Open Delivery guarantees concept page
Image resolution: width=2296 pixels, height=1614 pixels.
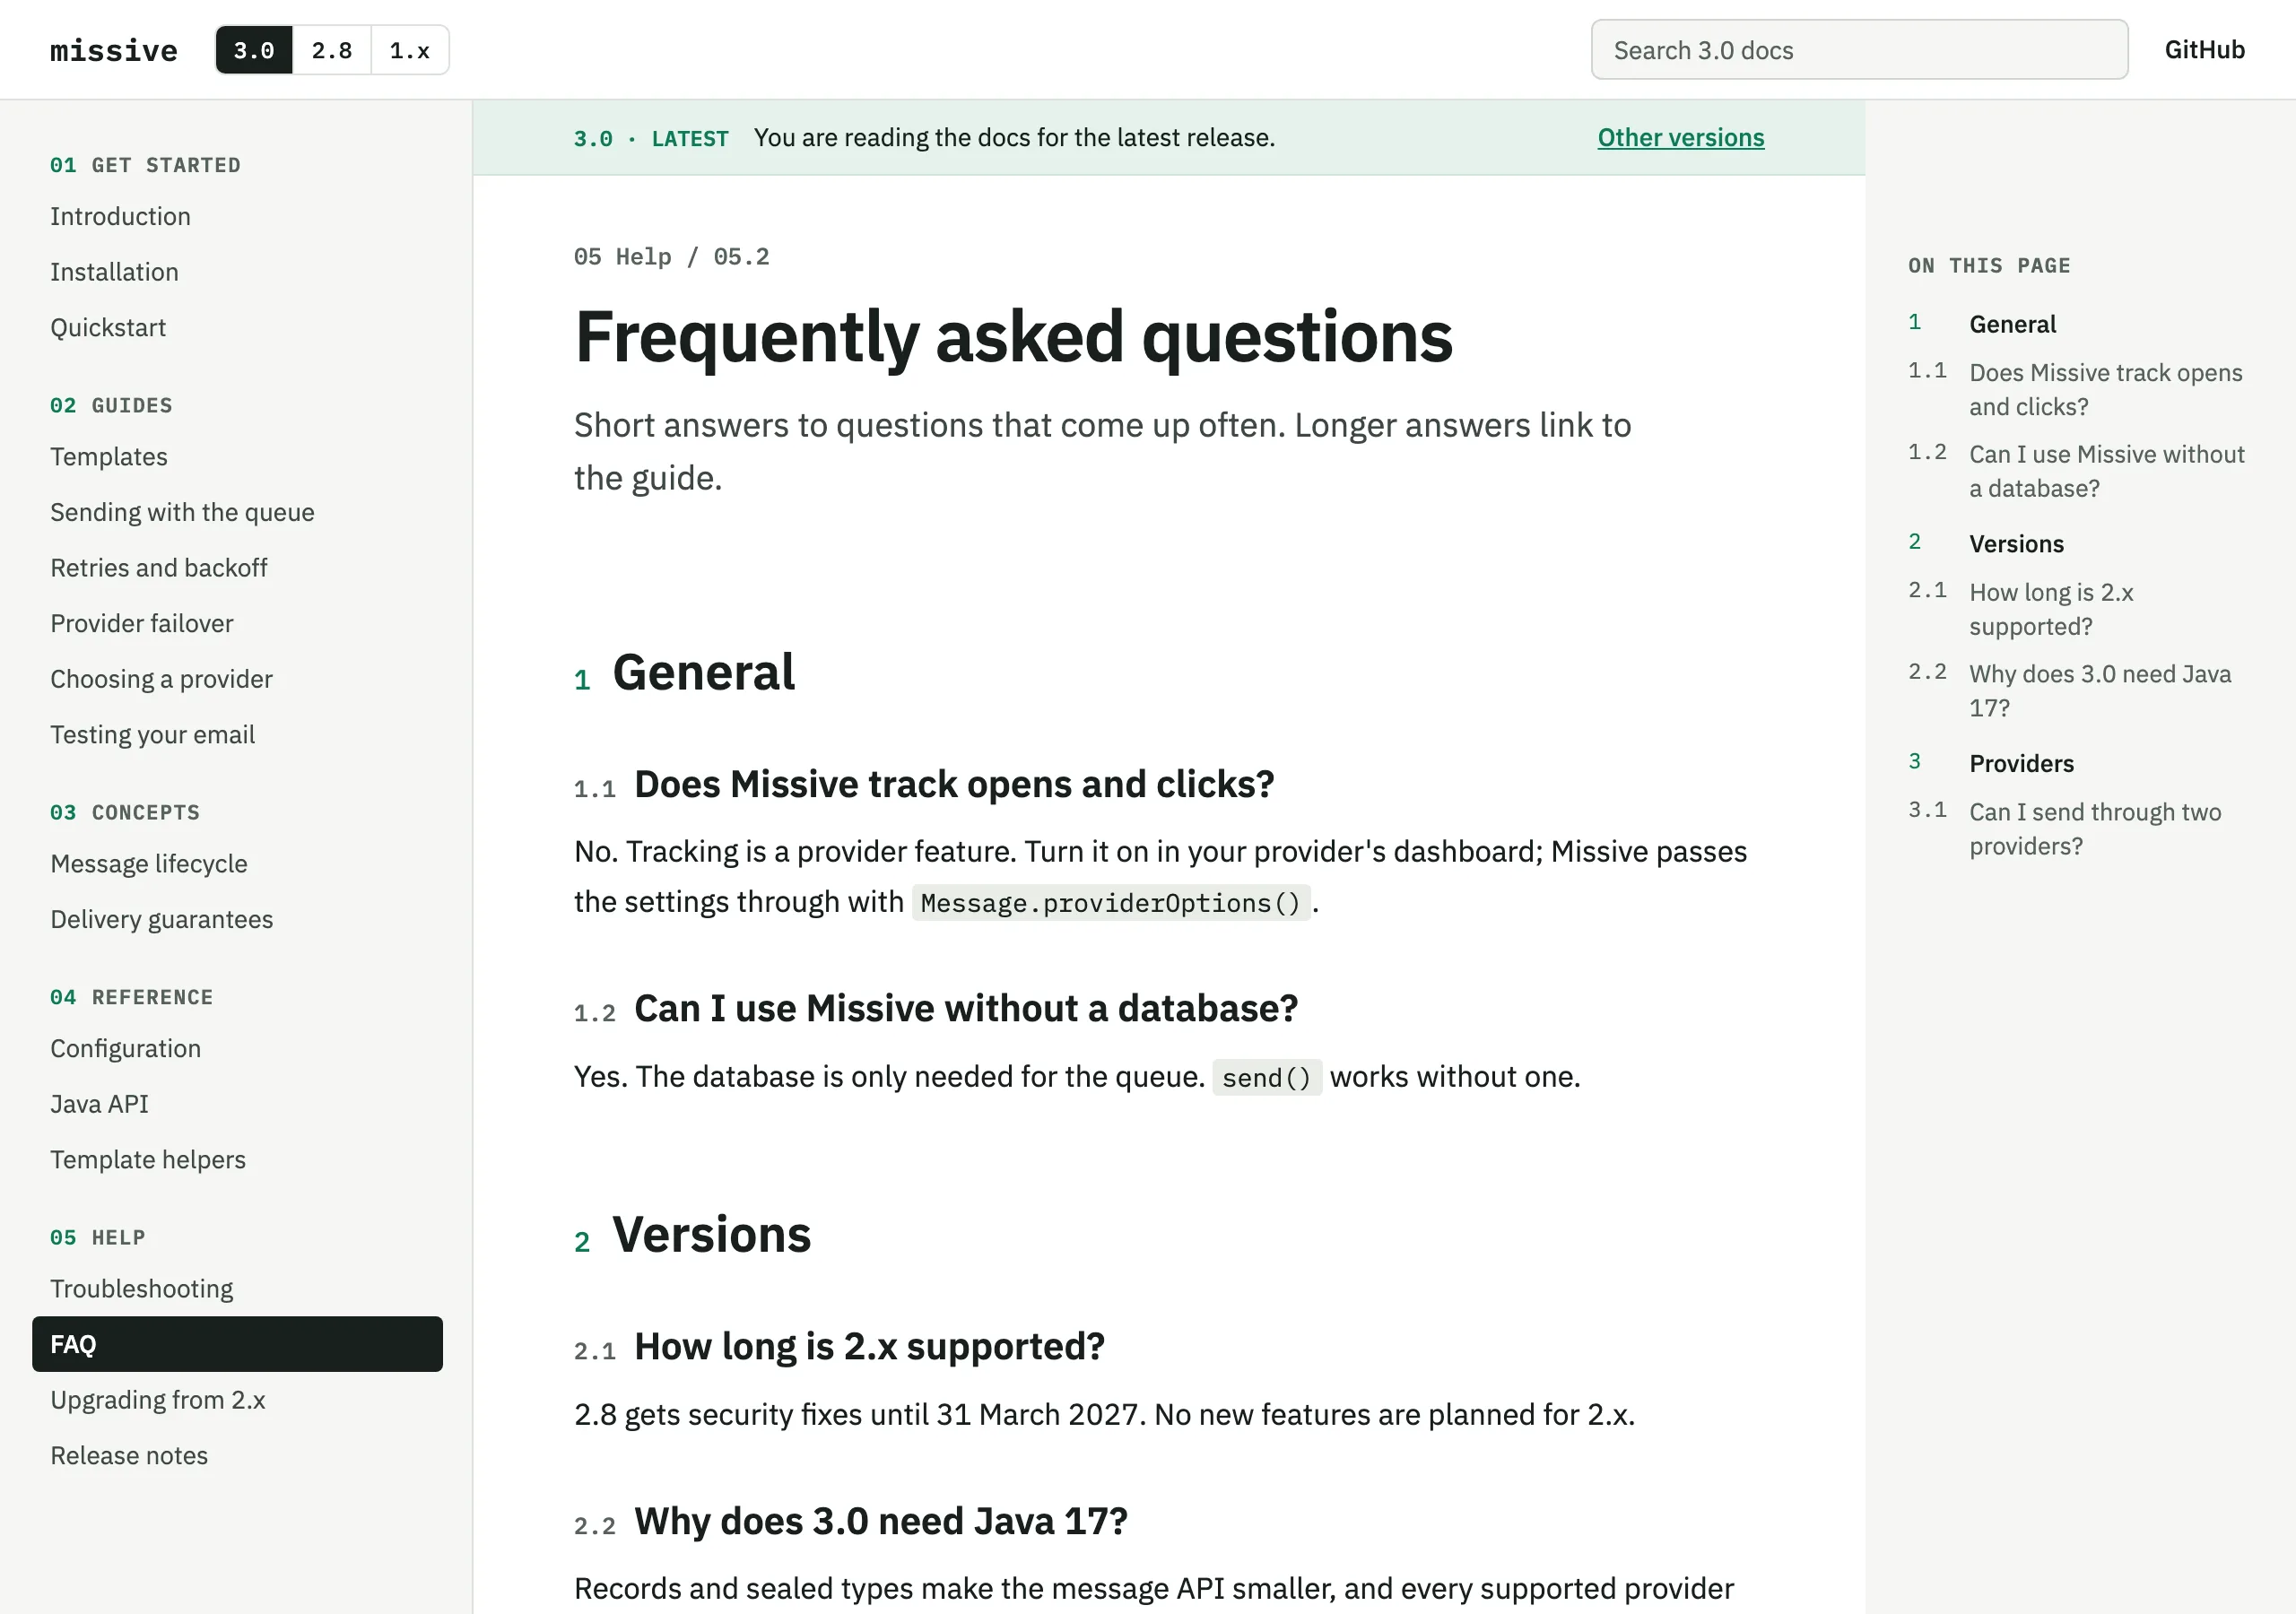(162, 919)
